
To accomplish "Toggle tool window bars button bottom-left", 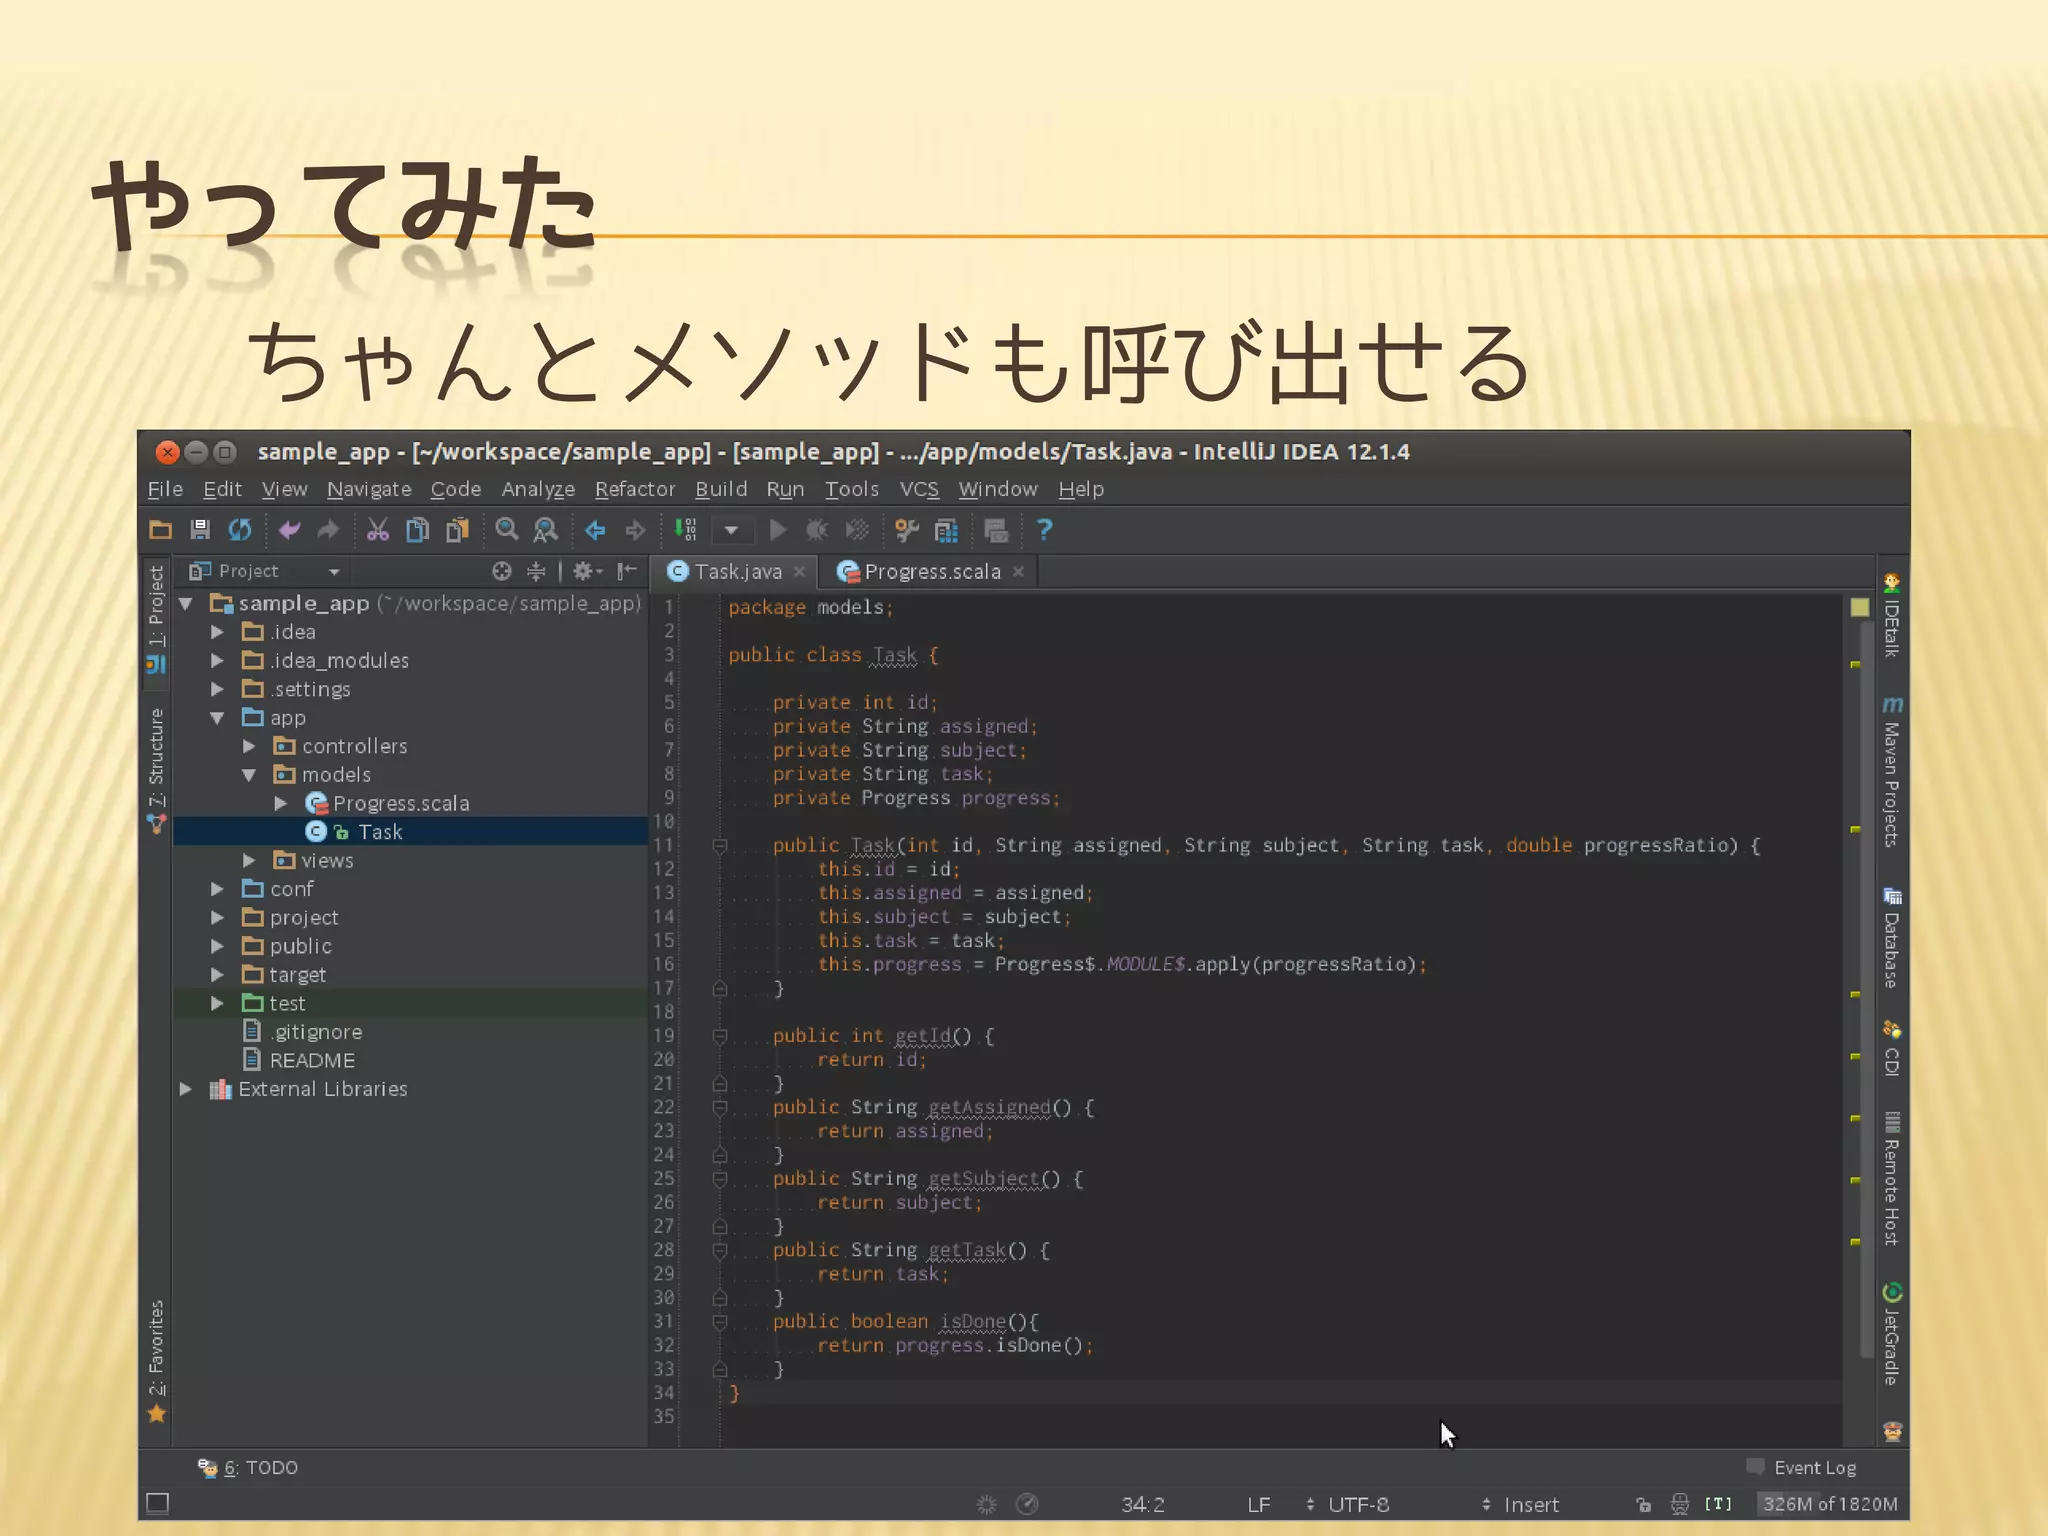I will (x=158, y=1503).
